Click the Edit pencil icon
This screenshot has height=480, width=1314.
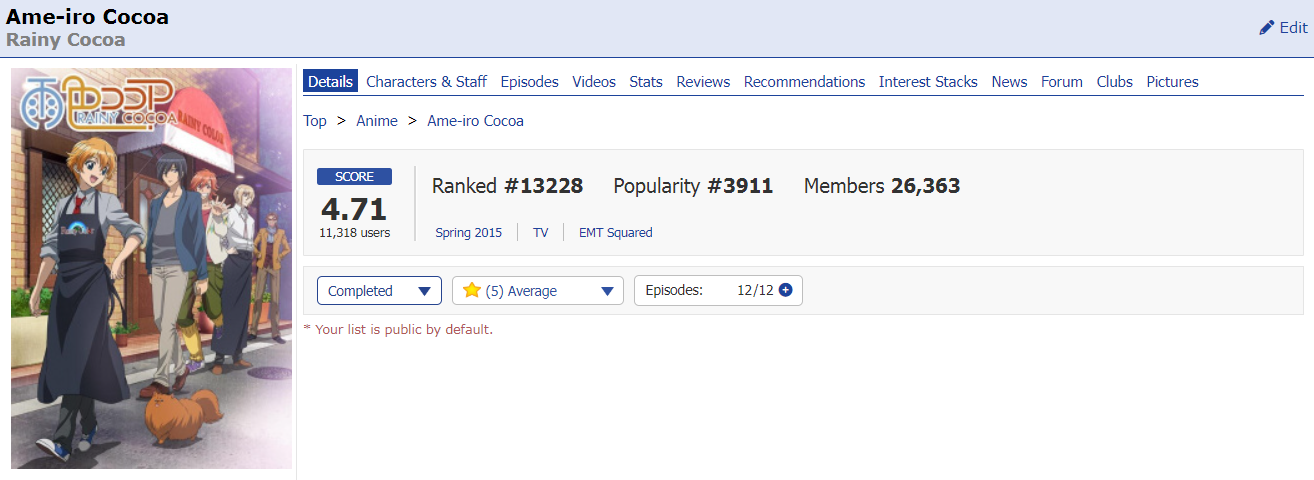pos(1266,28)
